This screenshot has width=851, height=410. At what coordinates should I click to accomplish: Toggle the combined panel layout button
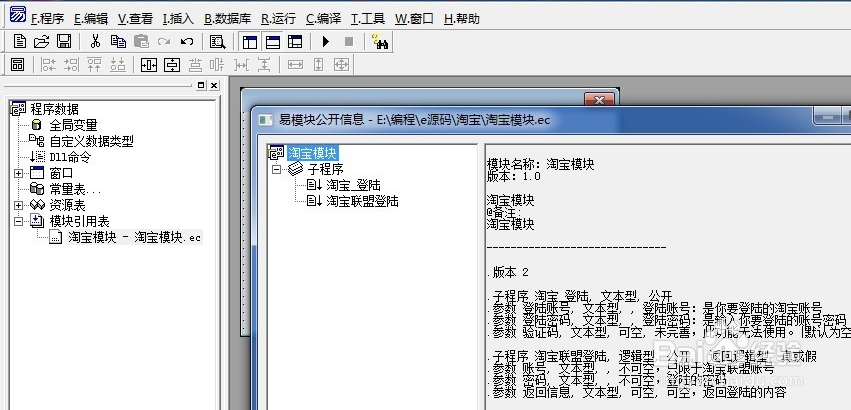point(295,42)
